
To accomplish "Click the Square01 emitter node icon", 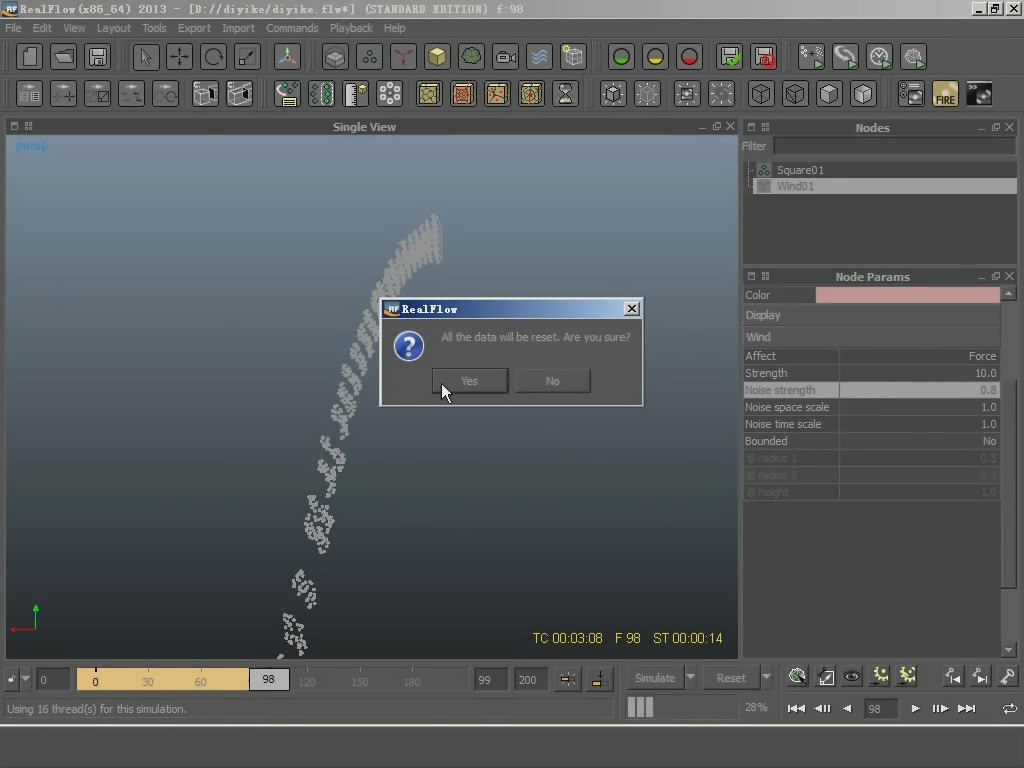I will (763, 170).
